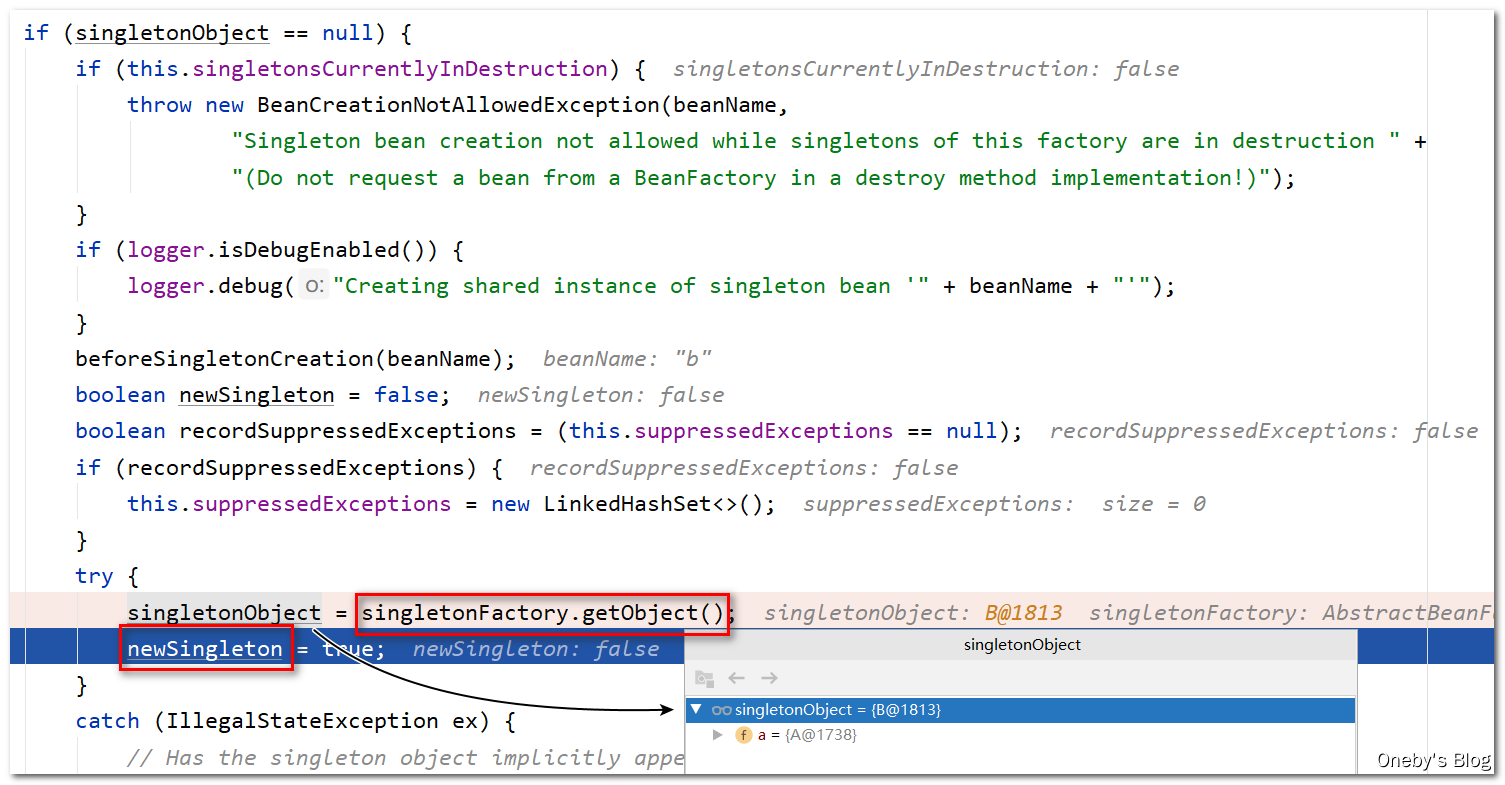Click recordSuppressedExceptions inside the if condition
This screenshot has height=785, width=1505.
click(x=295, y=467)
